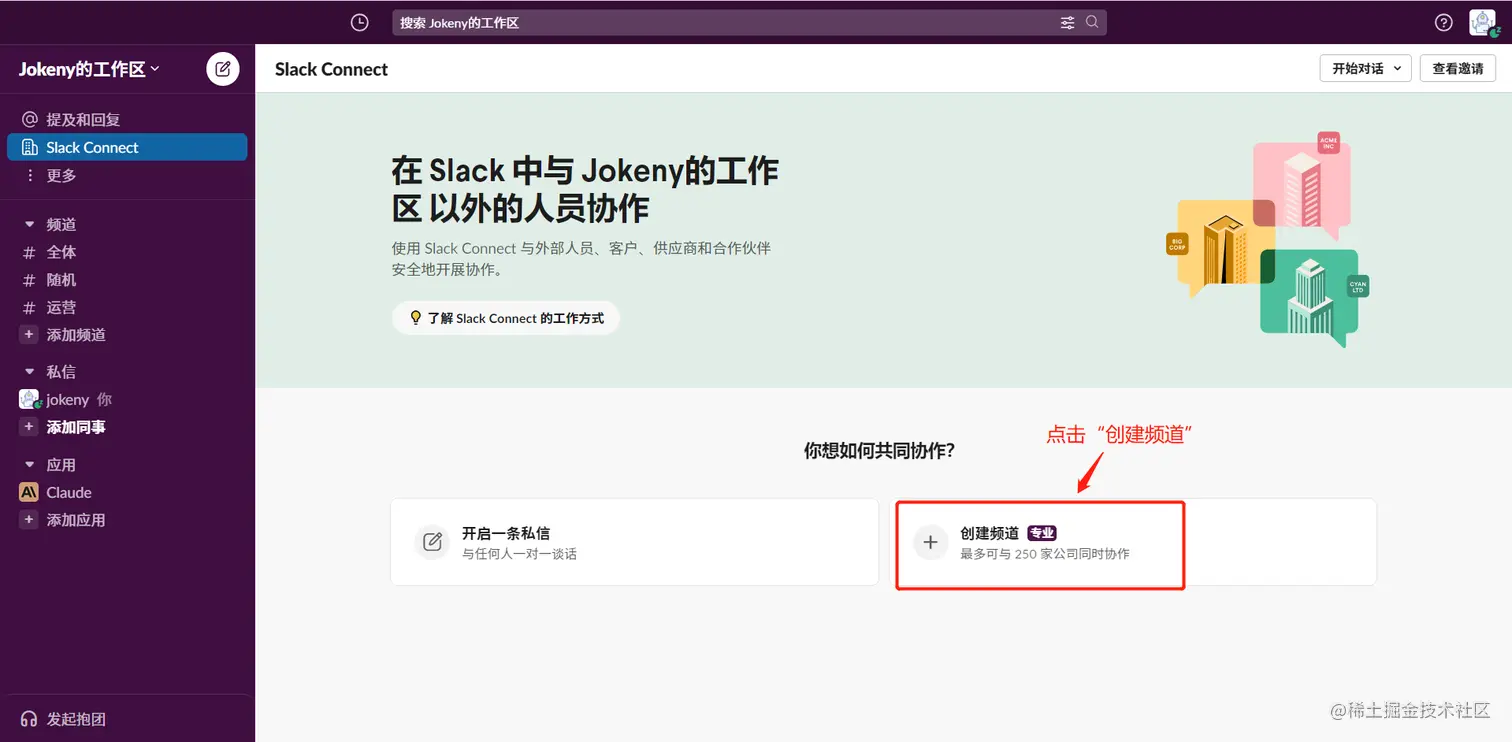This screenshot has height=742, width=1512.
Task: Click hash icon beside 随机
Action: click(x=29, y=280)
